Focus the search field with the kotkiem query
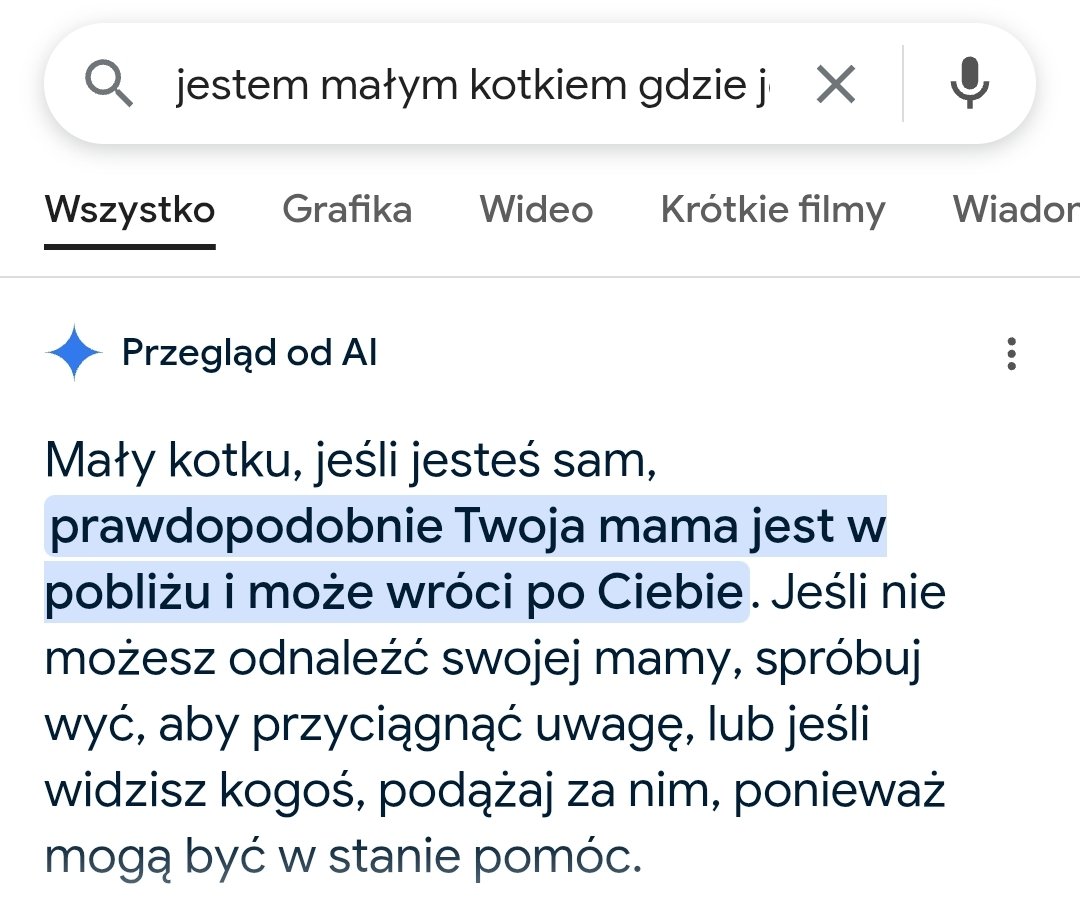The image size is (1080, 898). coord(472,85)
